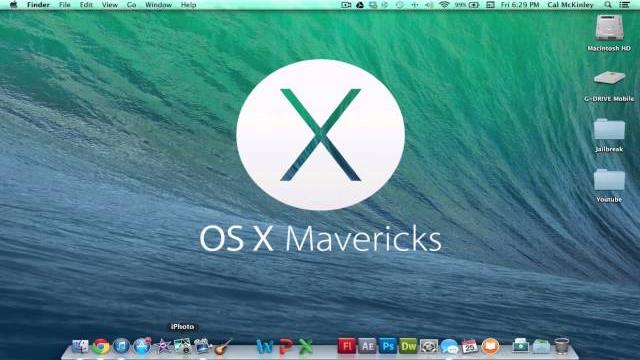This screenshot has width=640, height=360.
Task: Open iBooks orange icon in Dock
Action: point(490,346)
